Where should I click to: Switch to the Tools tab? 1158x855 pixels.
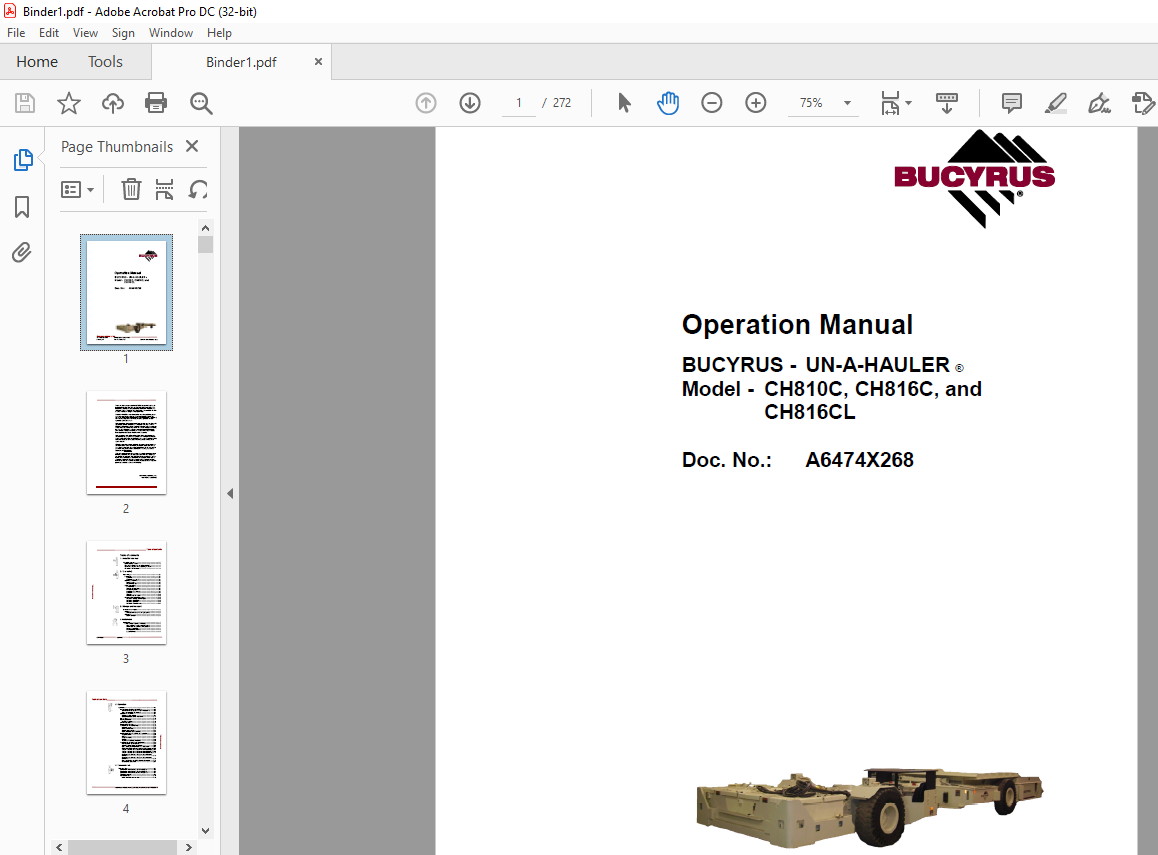tap(105, 62)
